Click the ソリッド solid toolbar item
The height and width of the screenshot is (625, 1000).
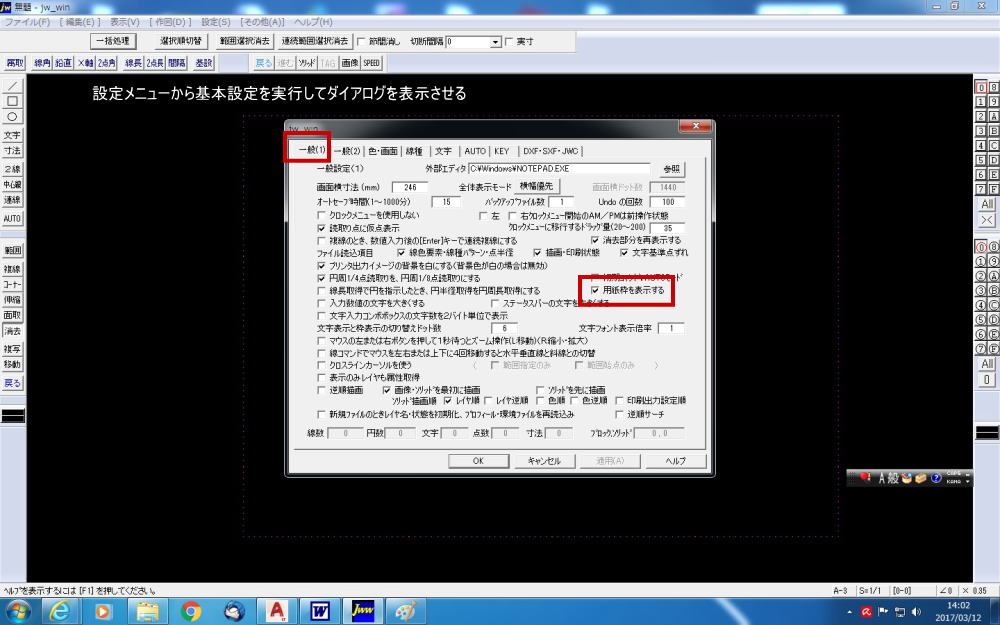click(307, 62)
